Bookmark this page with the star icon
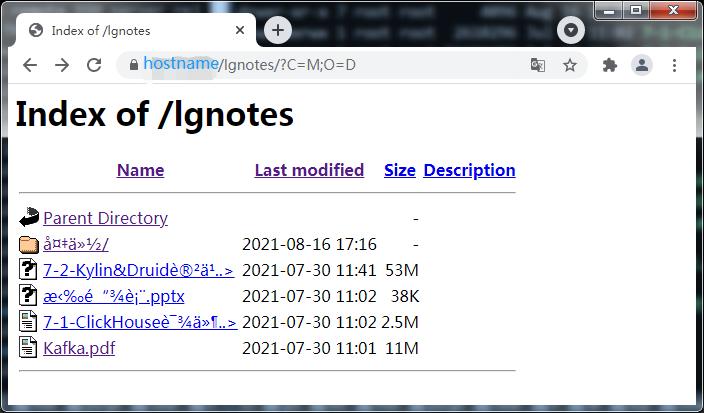Screen dimensions: 704x413 [x=570, y=65]
